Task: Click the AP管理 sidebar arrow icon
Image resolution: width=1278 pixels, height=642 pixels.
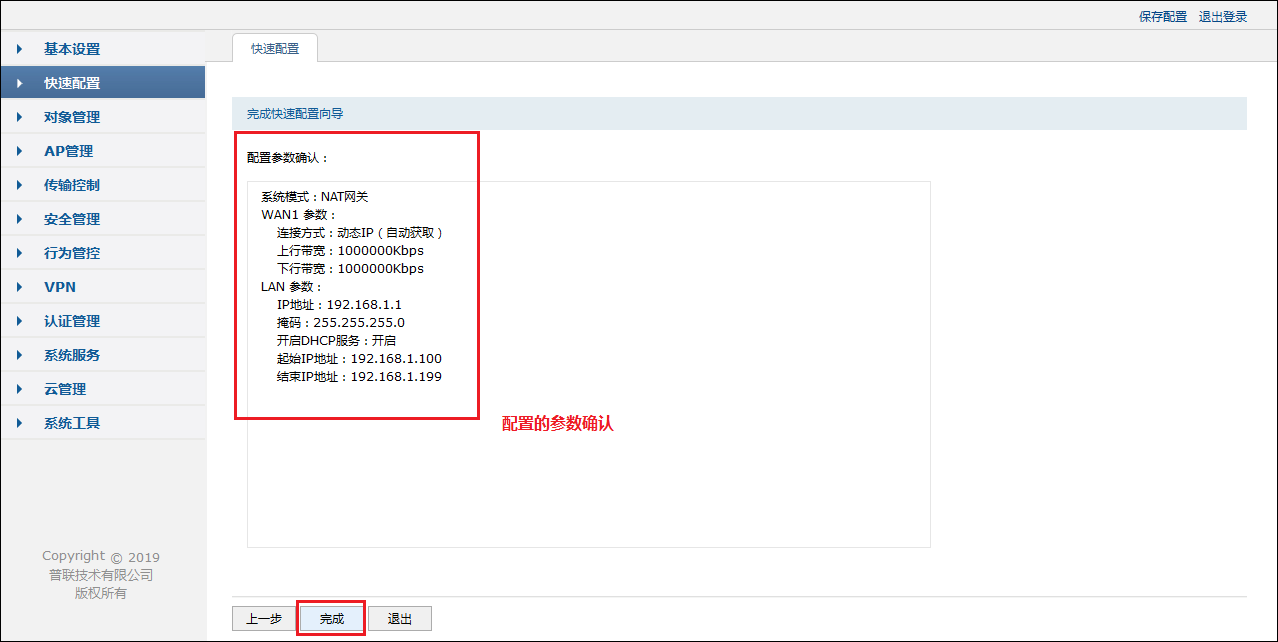Action: pyautogui.click(x=19, y=150)
